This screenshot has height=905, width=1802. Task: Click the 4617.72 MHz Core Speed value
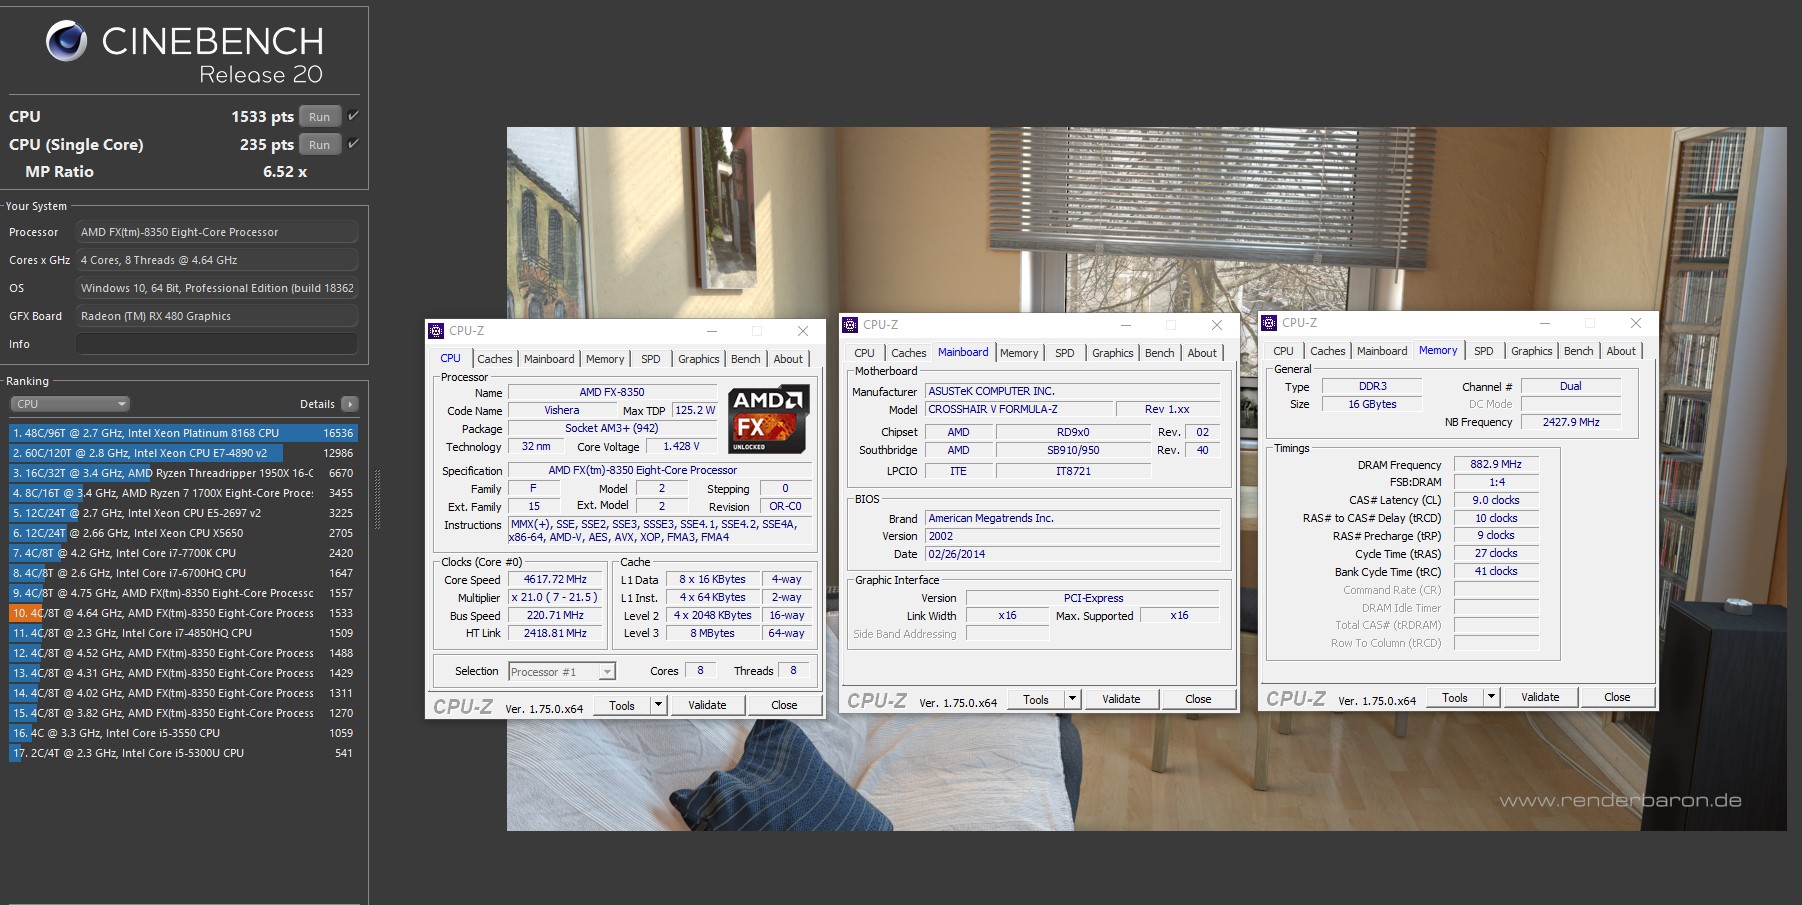556,579
